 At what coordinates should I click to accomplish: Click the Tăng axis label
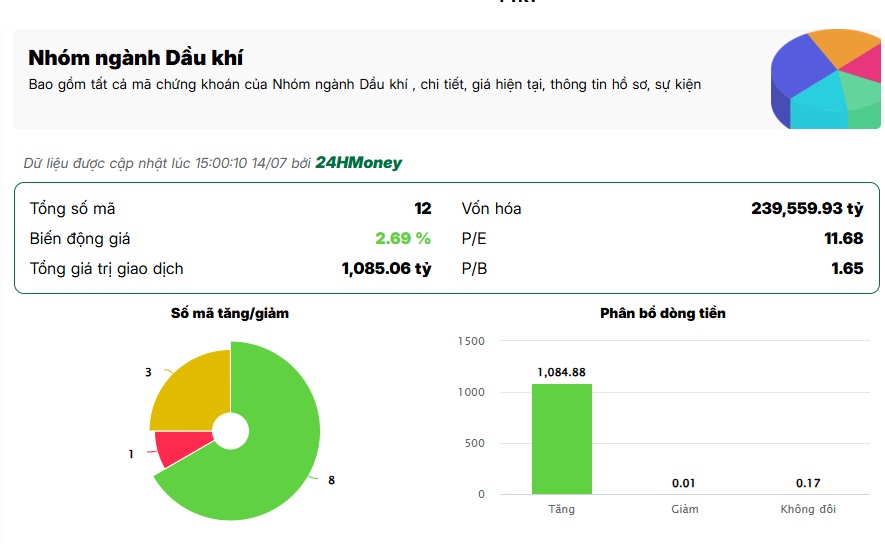click(562, 509)
